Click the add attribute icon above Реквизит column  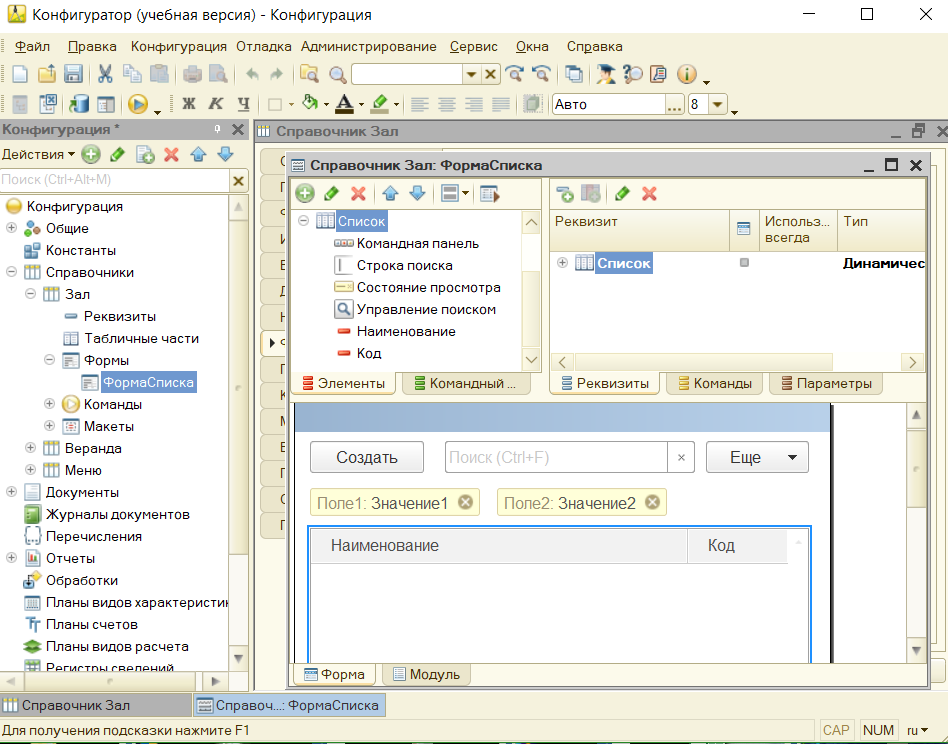pos(565,193)
